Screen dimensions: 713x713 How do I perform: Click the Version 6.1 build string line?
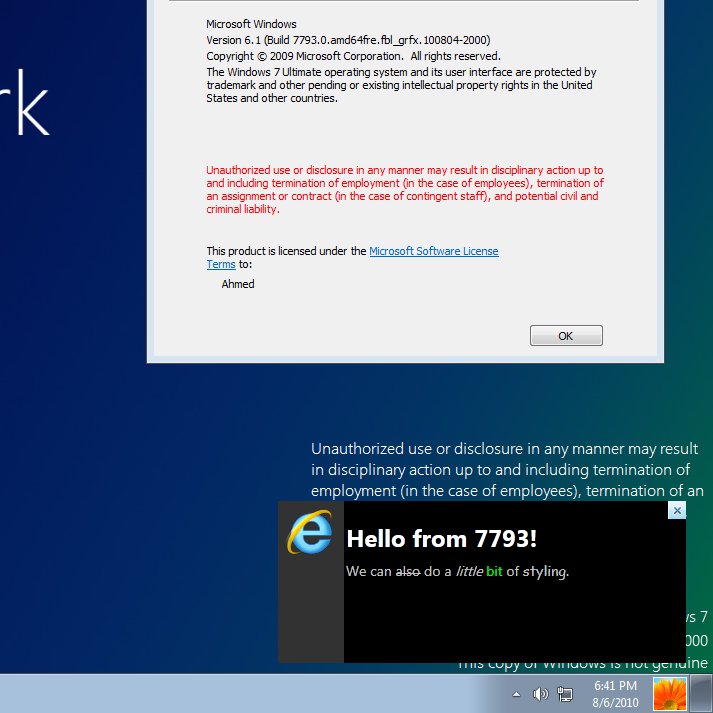point(348,40)
